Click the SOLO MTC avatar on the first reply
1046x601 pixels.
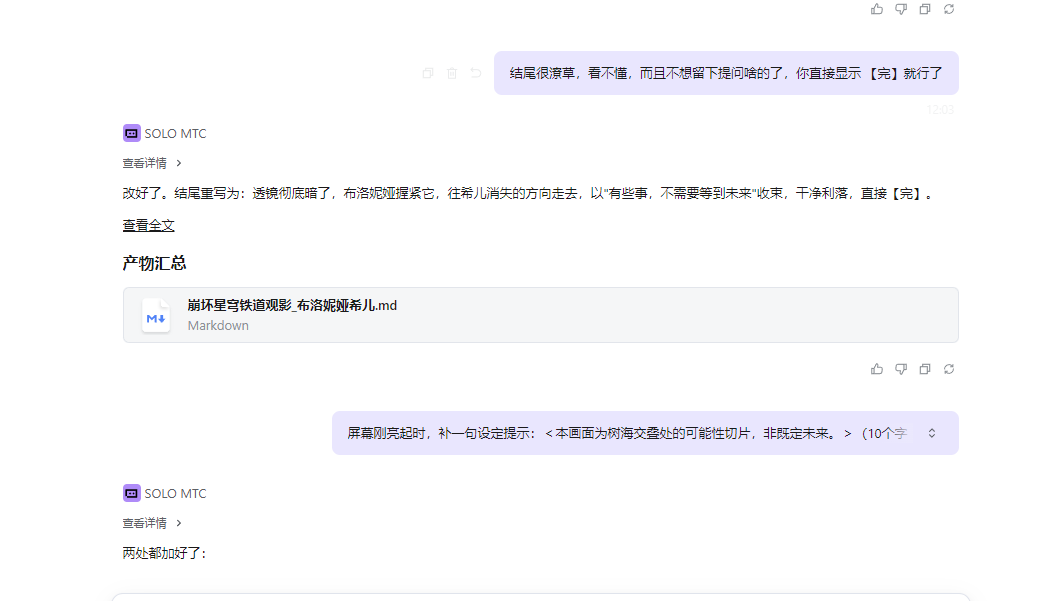point(131,133)
